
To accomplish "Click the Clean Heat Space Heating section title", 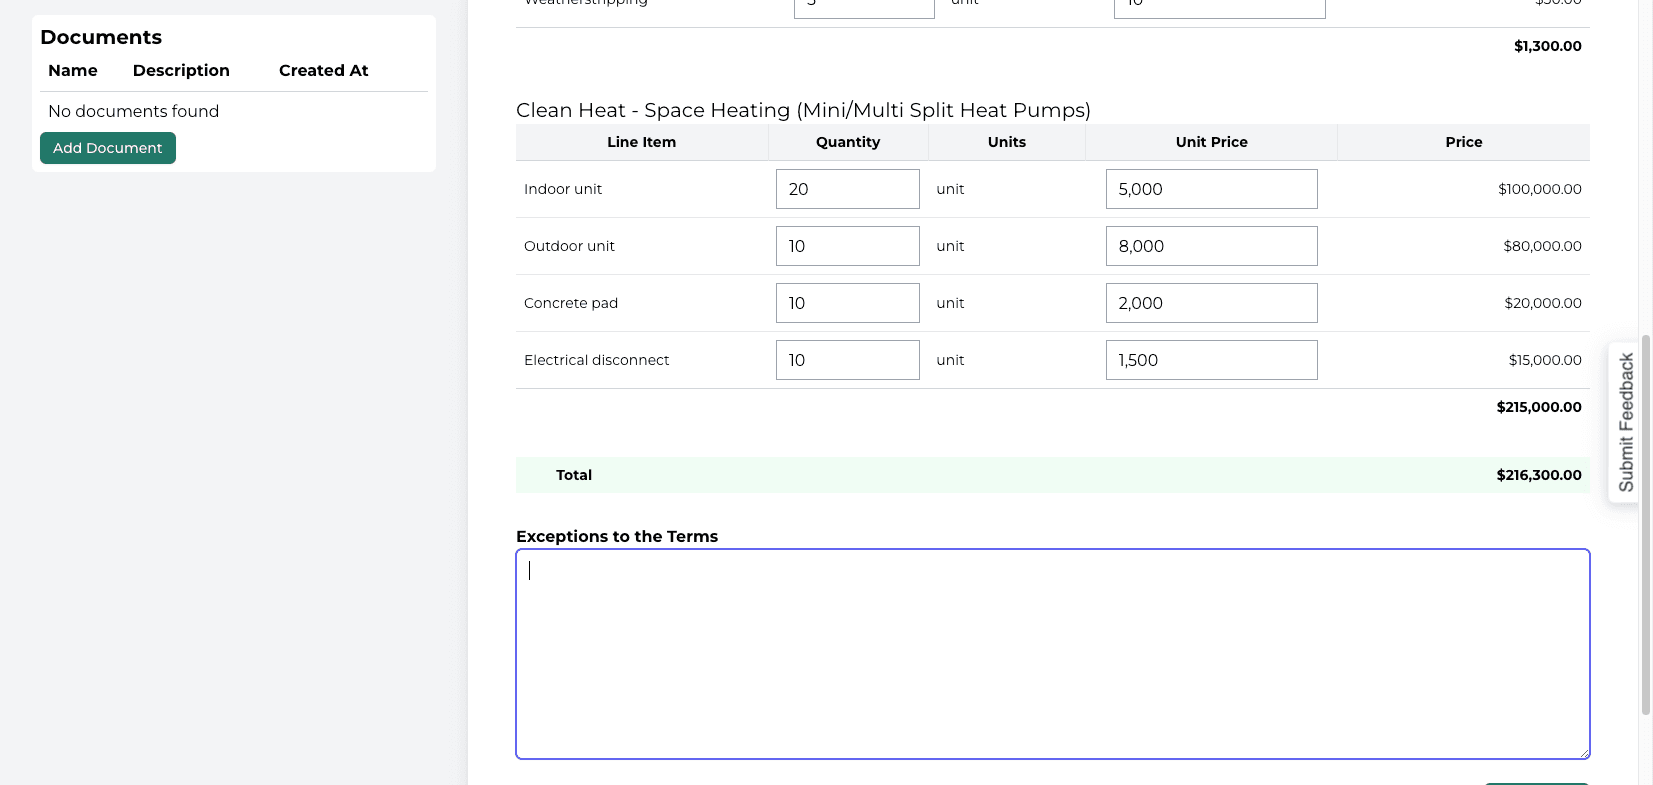I will pos(803,110).
